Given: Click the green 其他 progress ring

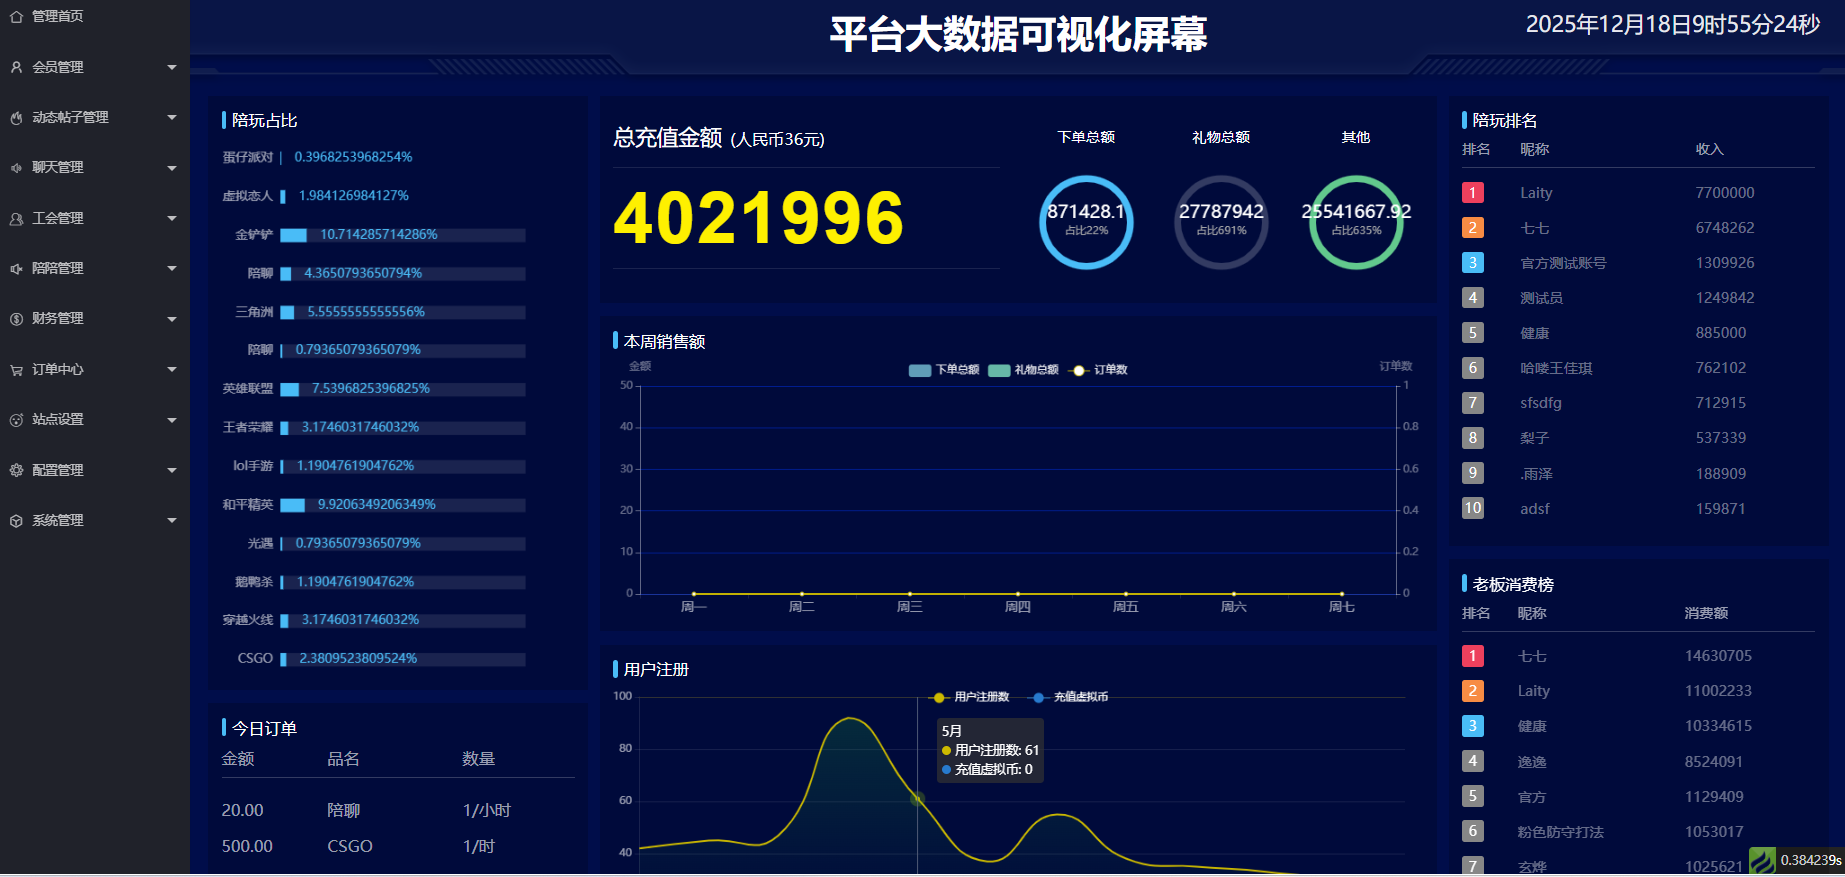Looking at the screenshot, I should pos(1356,222).
